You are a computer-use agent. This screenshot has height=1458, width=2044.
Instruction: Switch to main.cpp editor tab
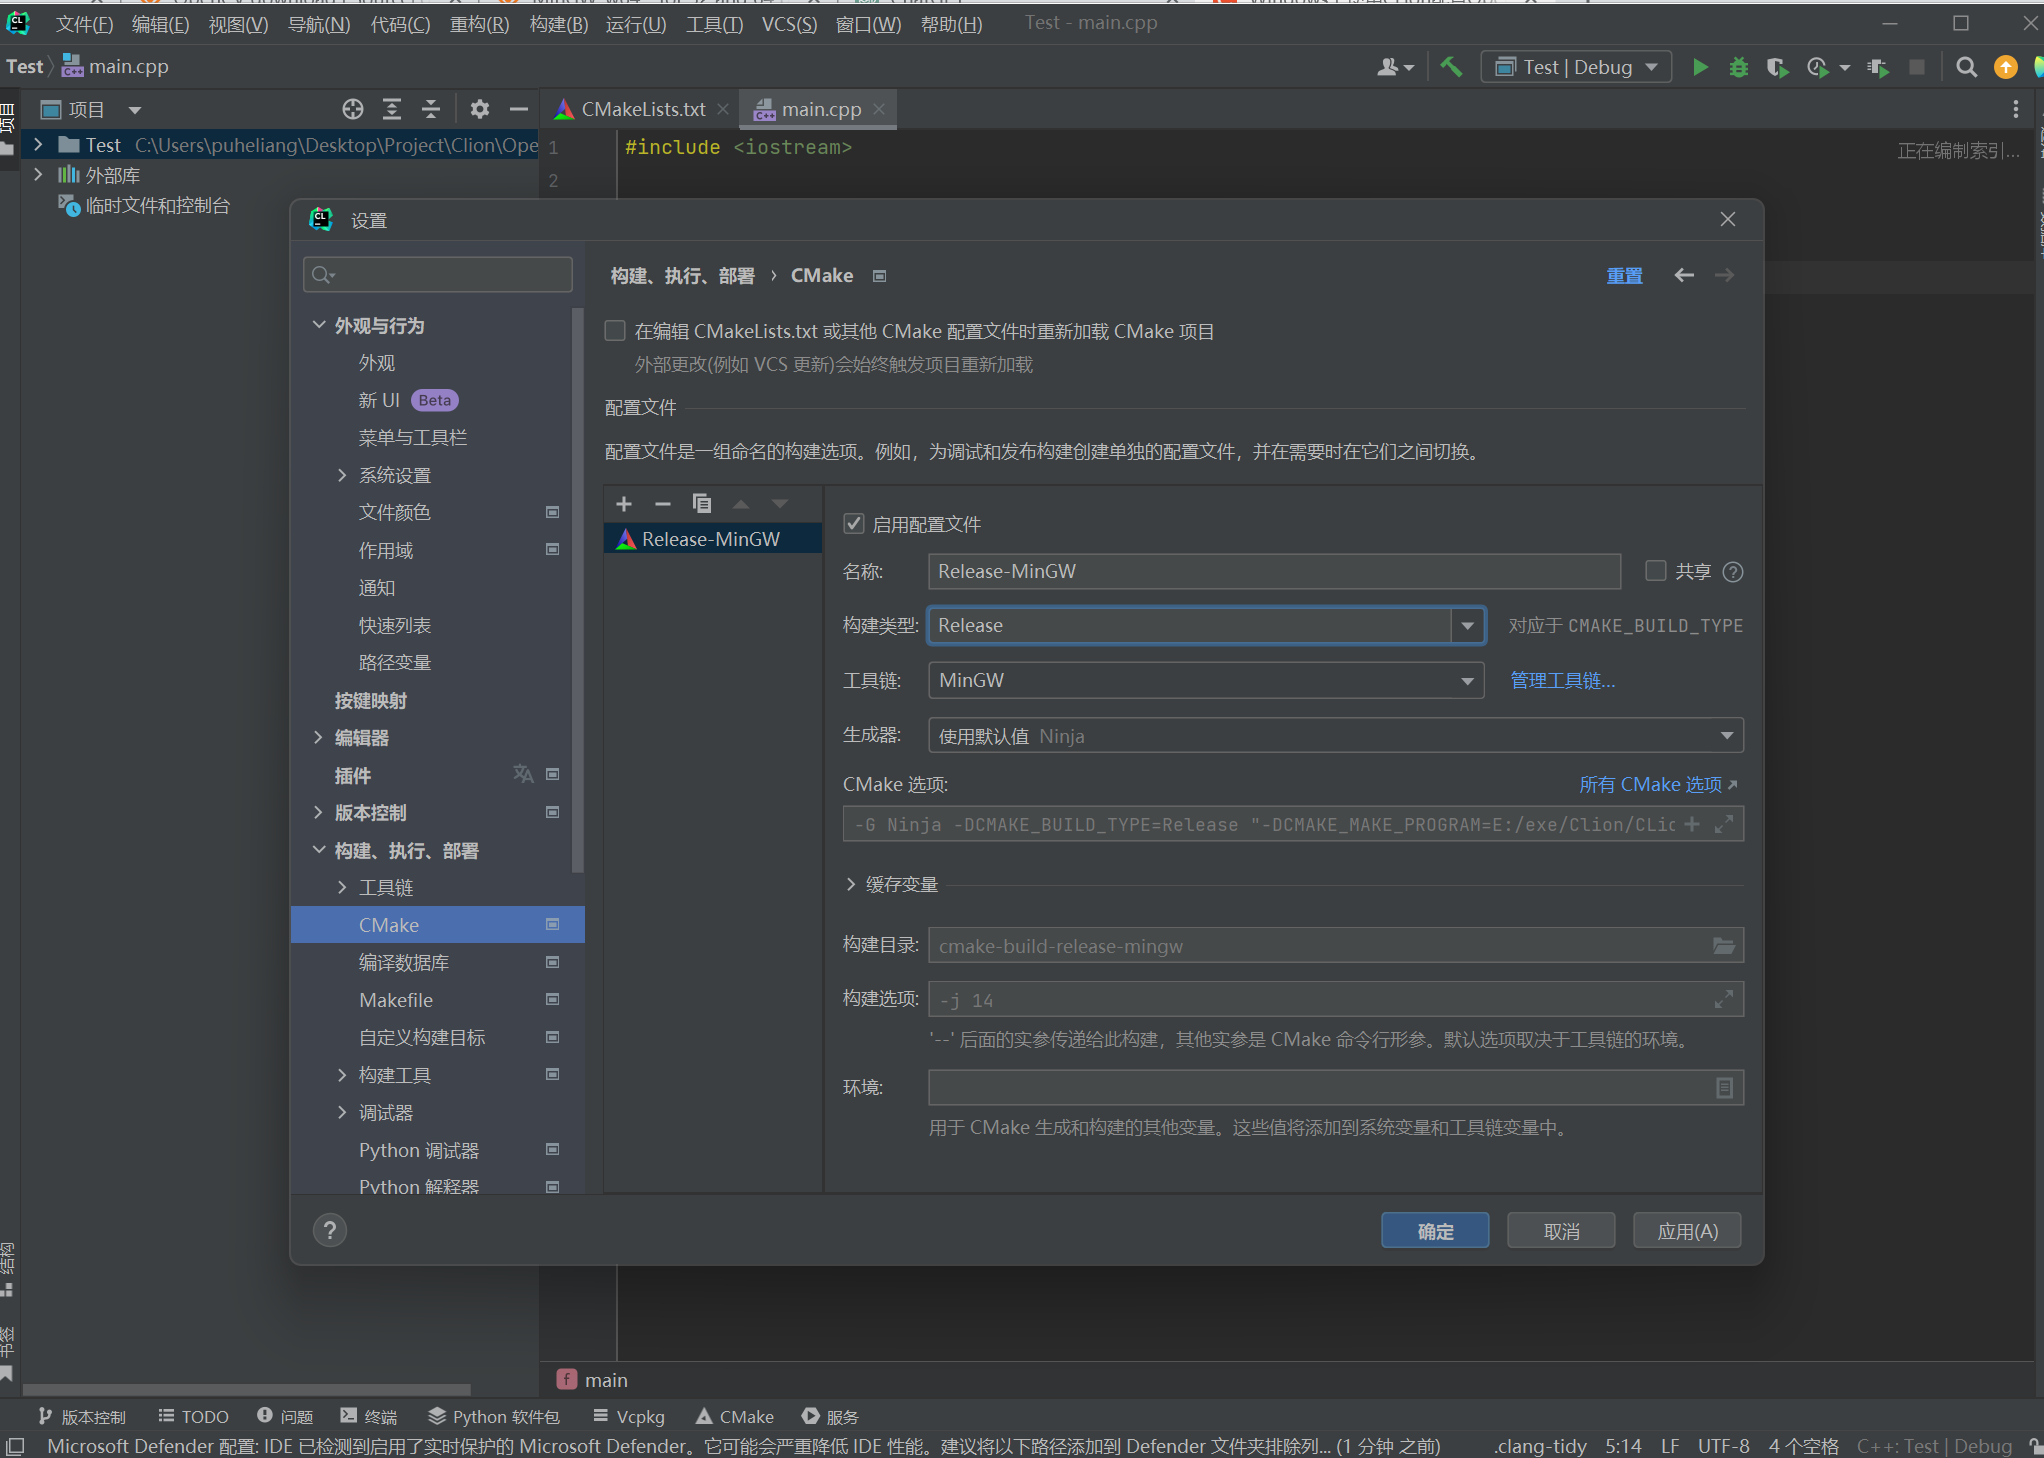point(820,109)
